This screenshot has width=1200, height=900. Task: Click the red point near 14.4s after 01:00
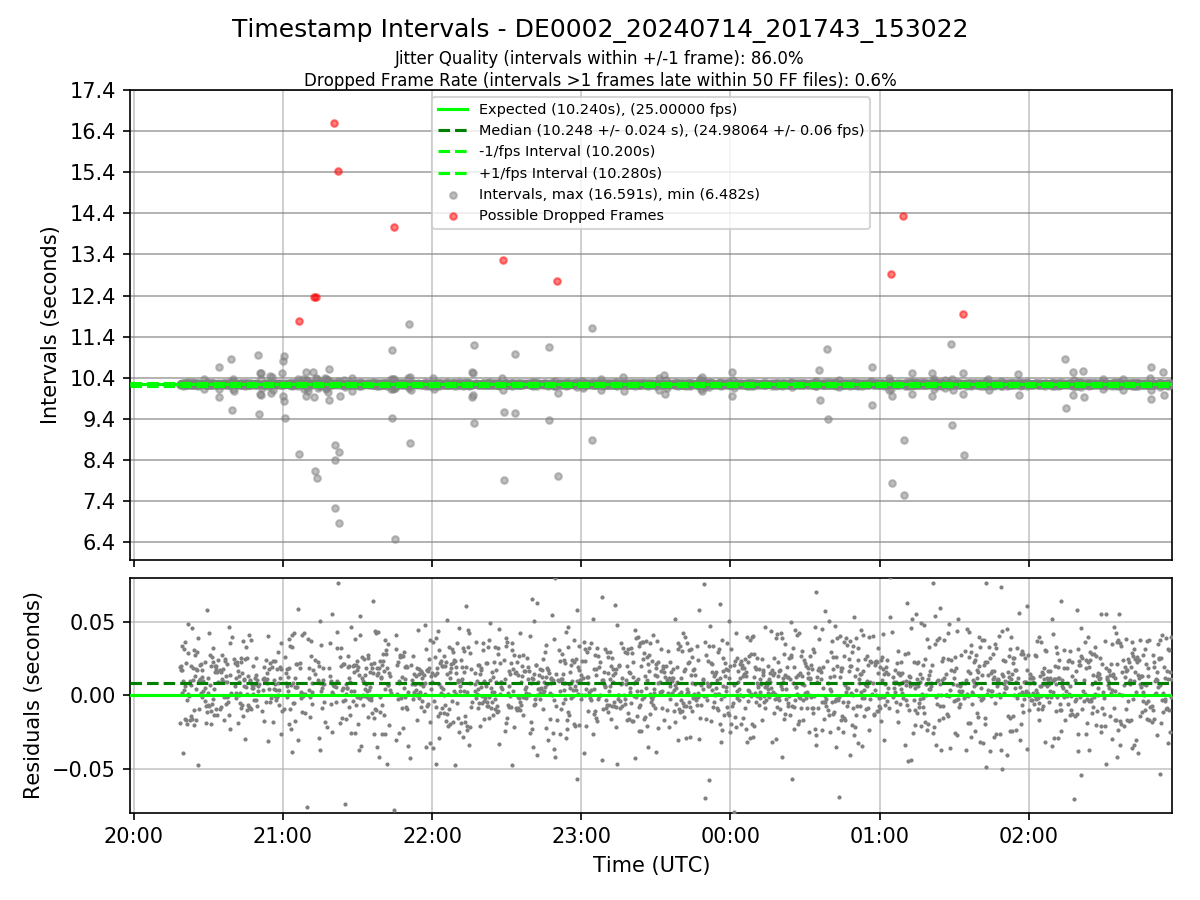903,216
